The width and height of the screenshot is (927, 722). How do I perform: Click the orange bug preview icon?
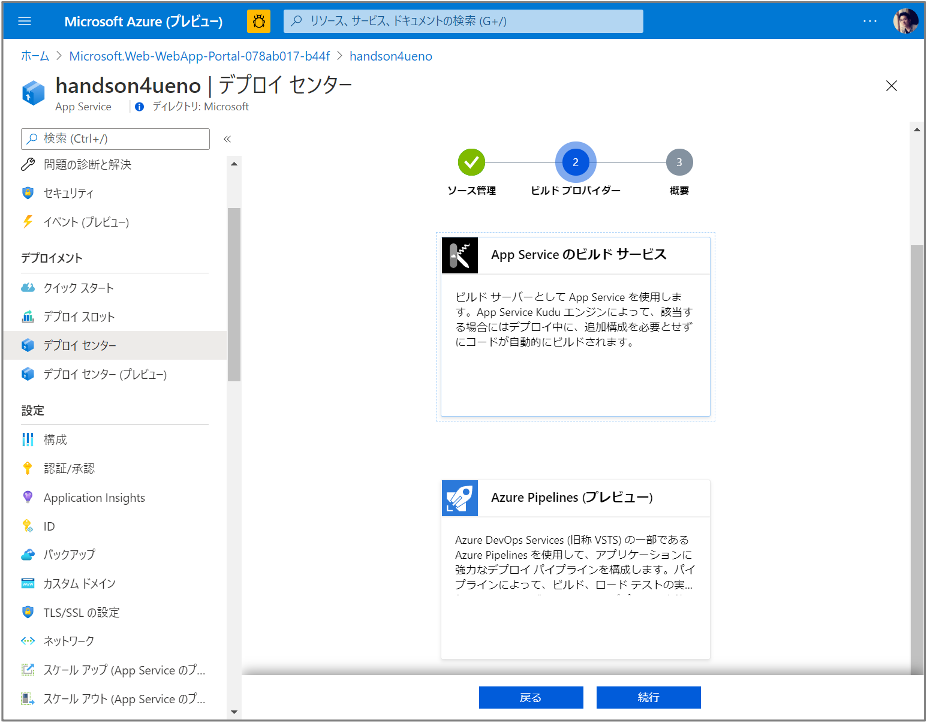point(258,21)
